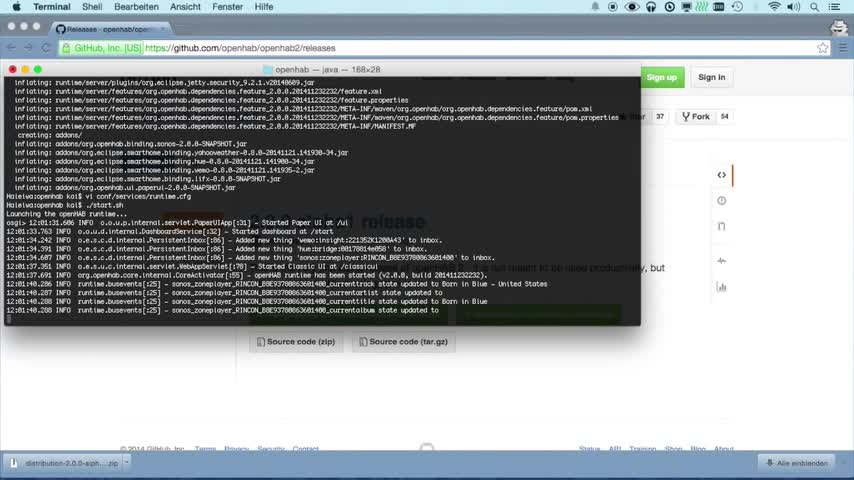Click the record circle icon in menu bar
Viewport: 854px width, 480px height.
point(613,7)
